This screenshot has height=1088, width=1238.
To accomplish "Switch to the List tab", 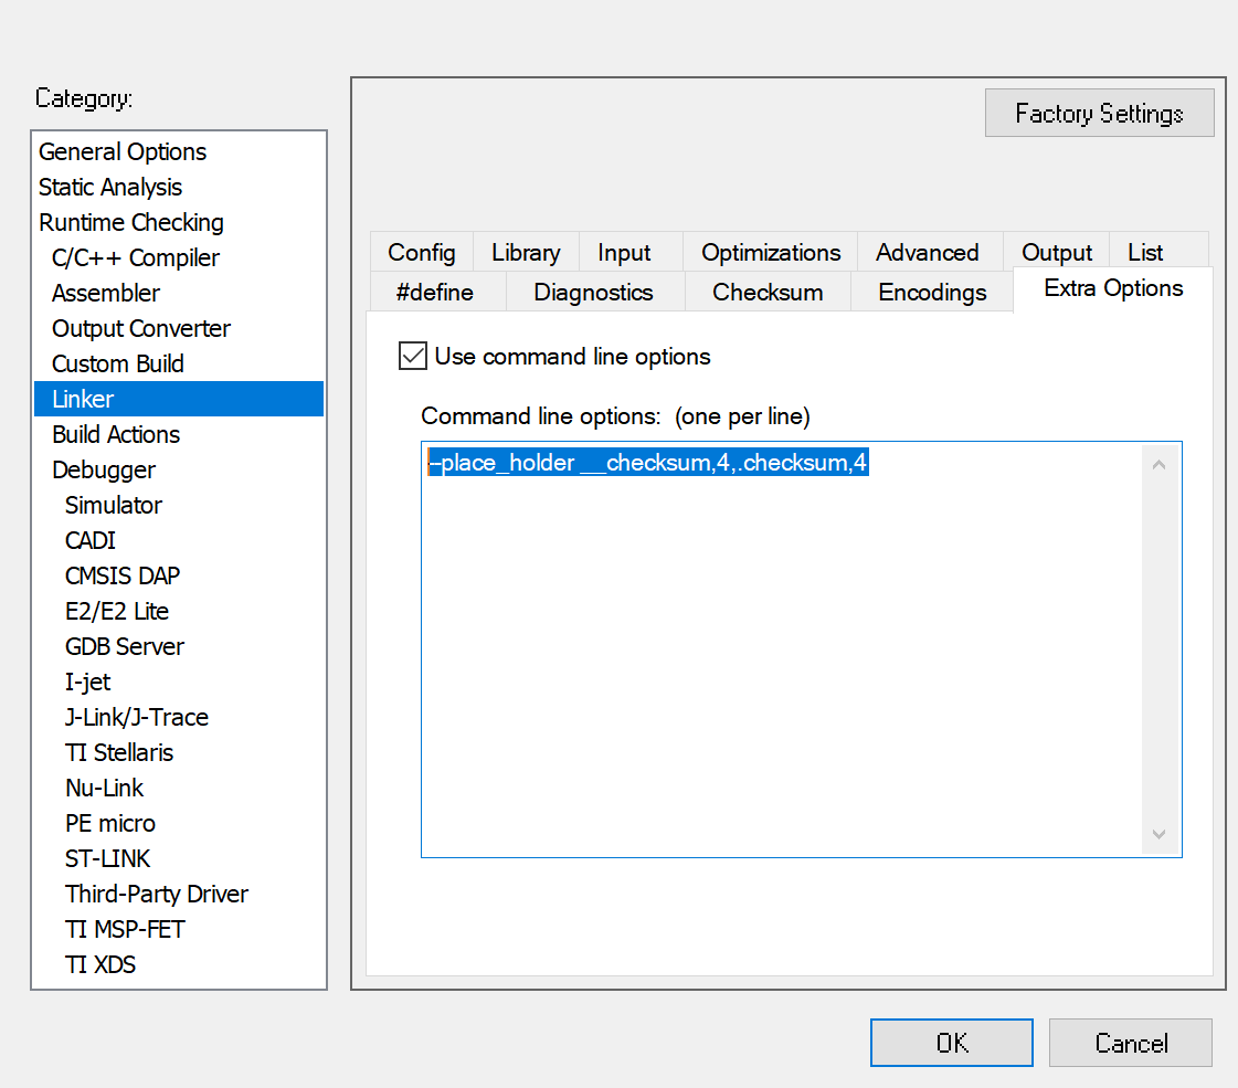I will tap(1146, 252).
